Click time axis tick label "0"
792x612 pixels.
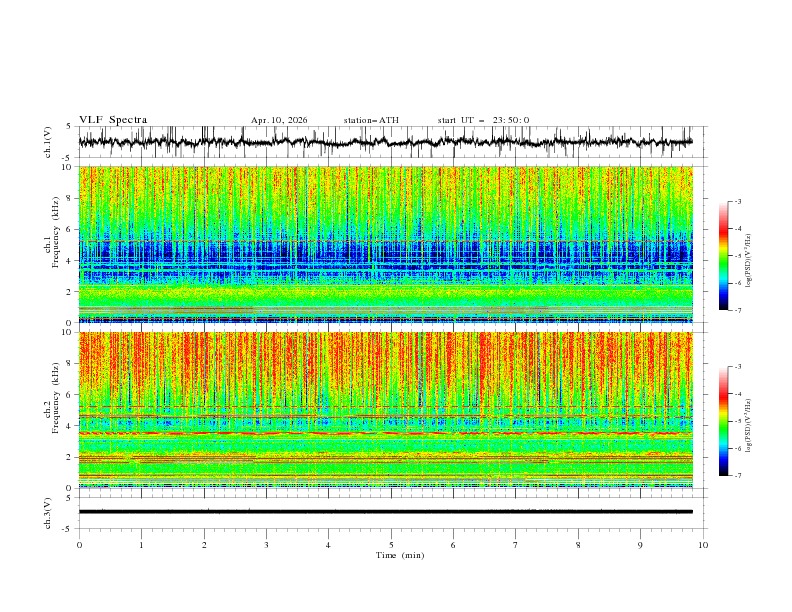point(79,545)
